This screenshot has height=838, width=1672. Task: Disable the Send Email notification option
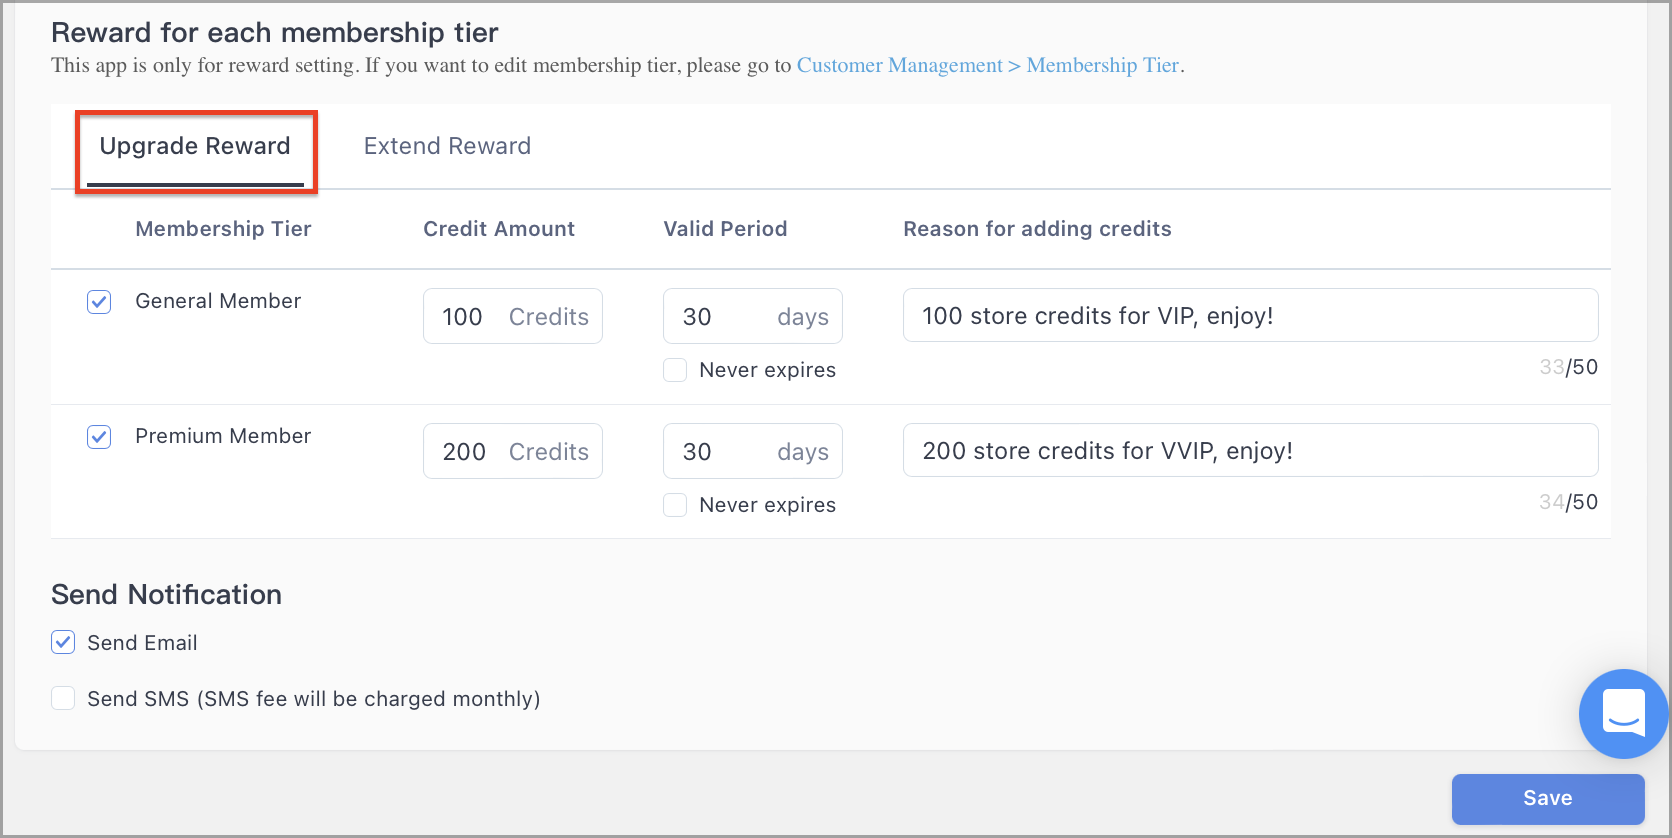(62, 642)
